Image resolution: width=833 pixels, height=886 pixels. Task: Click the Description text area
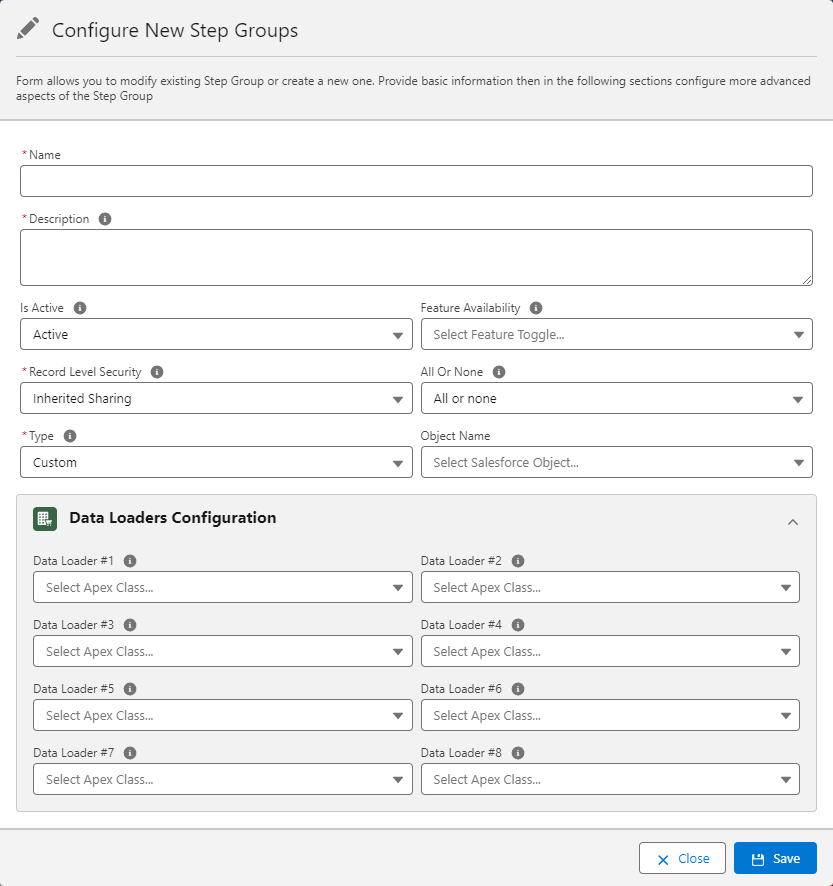(416, 258)
